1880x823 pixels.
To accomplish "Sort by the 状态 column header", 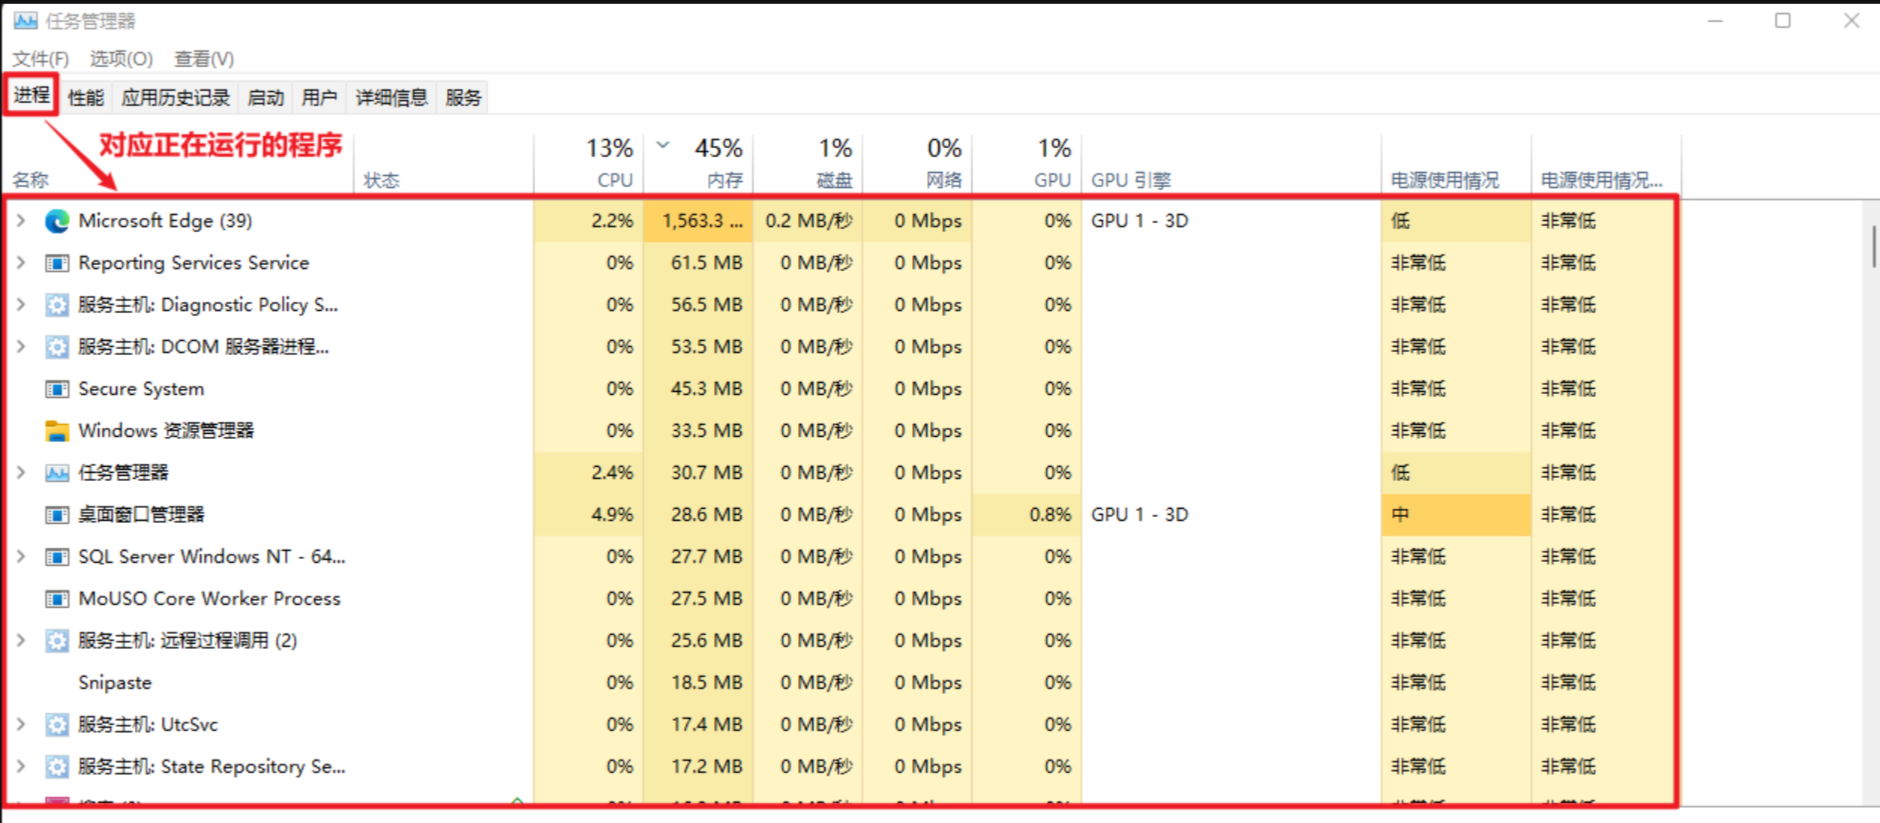I will (x=381, y=180).
